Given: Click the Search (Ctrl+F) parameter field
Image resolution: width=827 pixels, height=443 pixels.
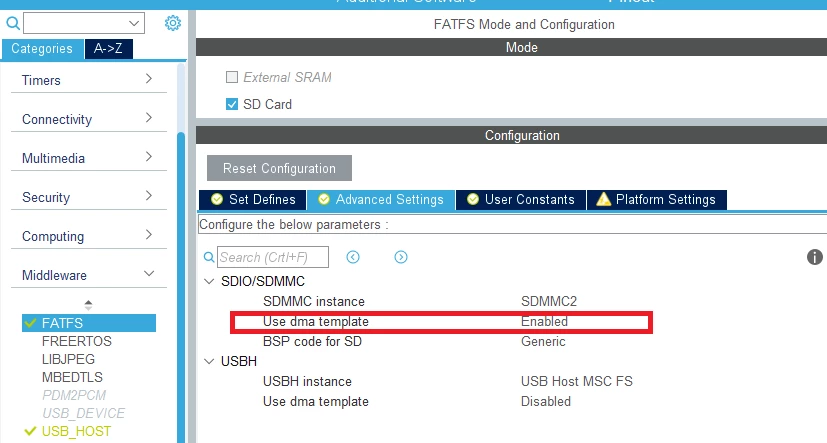Looking at the screenshot, I should tap(273, 257).
